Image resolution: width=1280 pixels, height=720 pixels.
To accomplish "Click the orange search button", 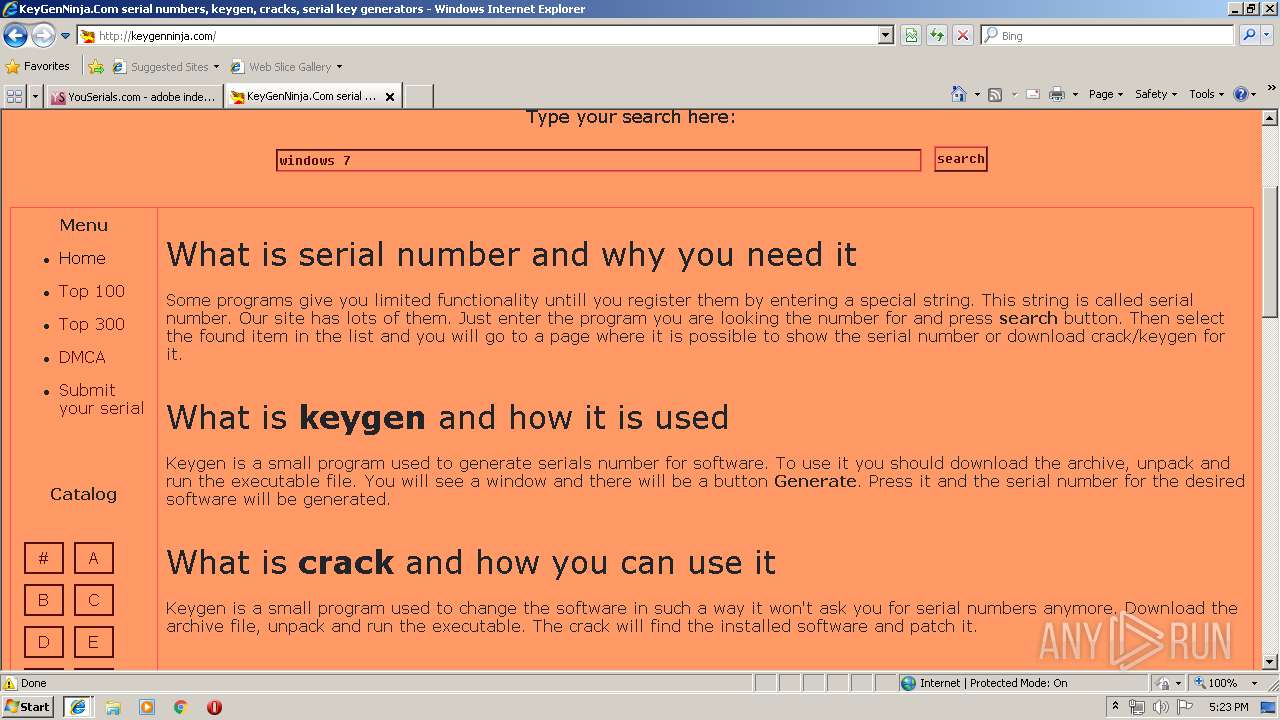I will point(960,159).
